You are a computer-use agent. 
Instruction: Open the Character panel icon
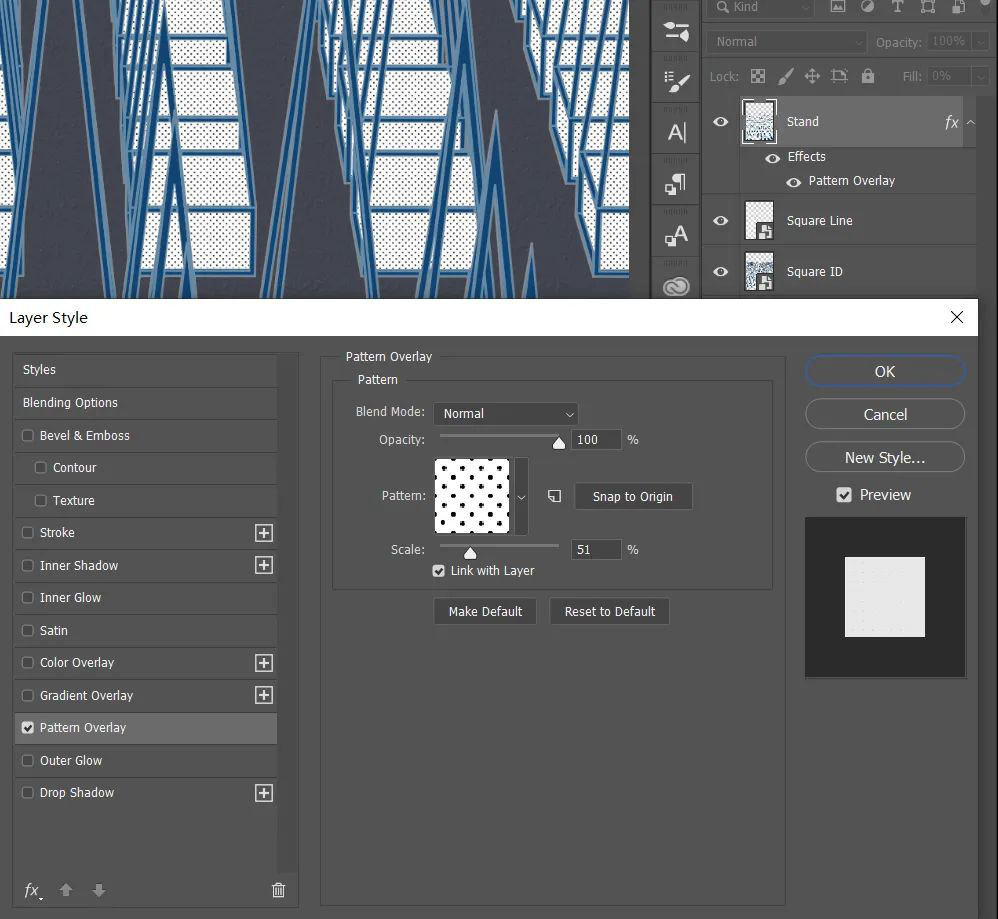pyautogui.click(x=677, y=132)
